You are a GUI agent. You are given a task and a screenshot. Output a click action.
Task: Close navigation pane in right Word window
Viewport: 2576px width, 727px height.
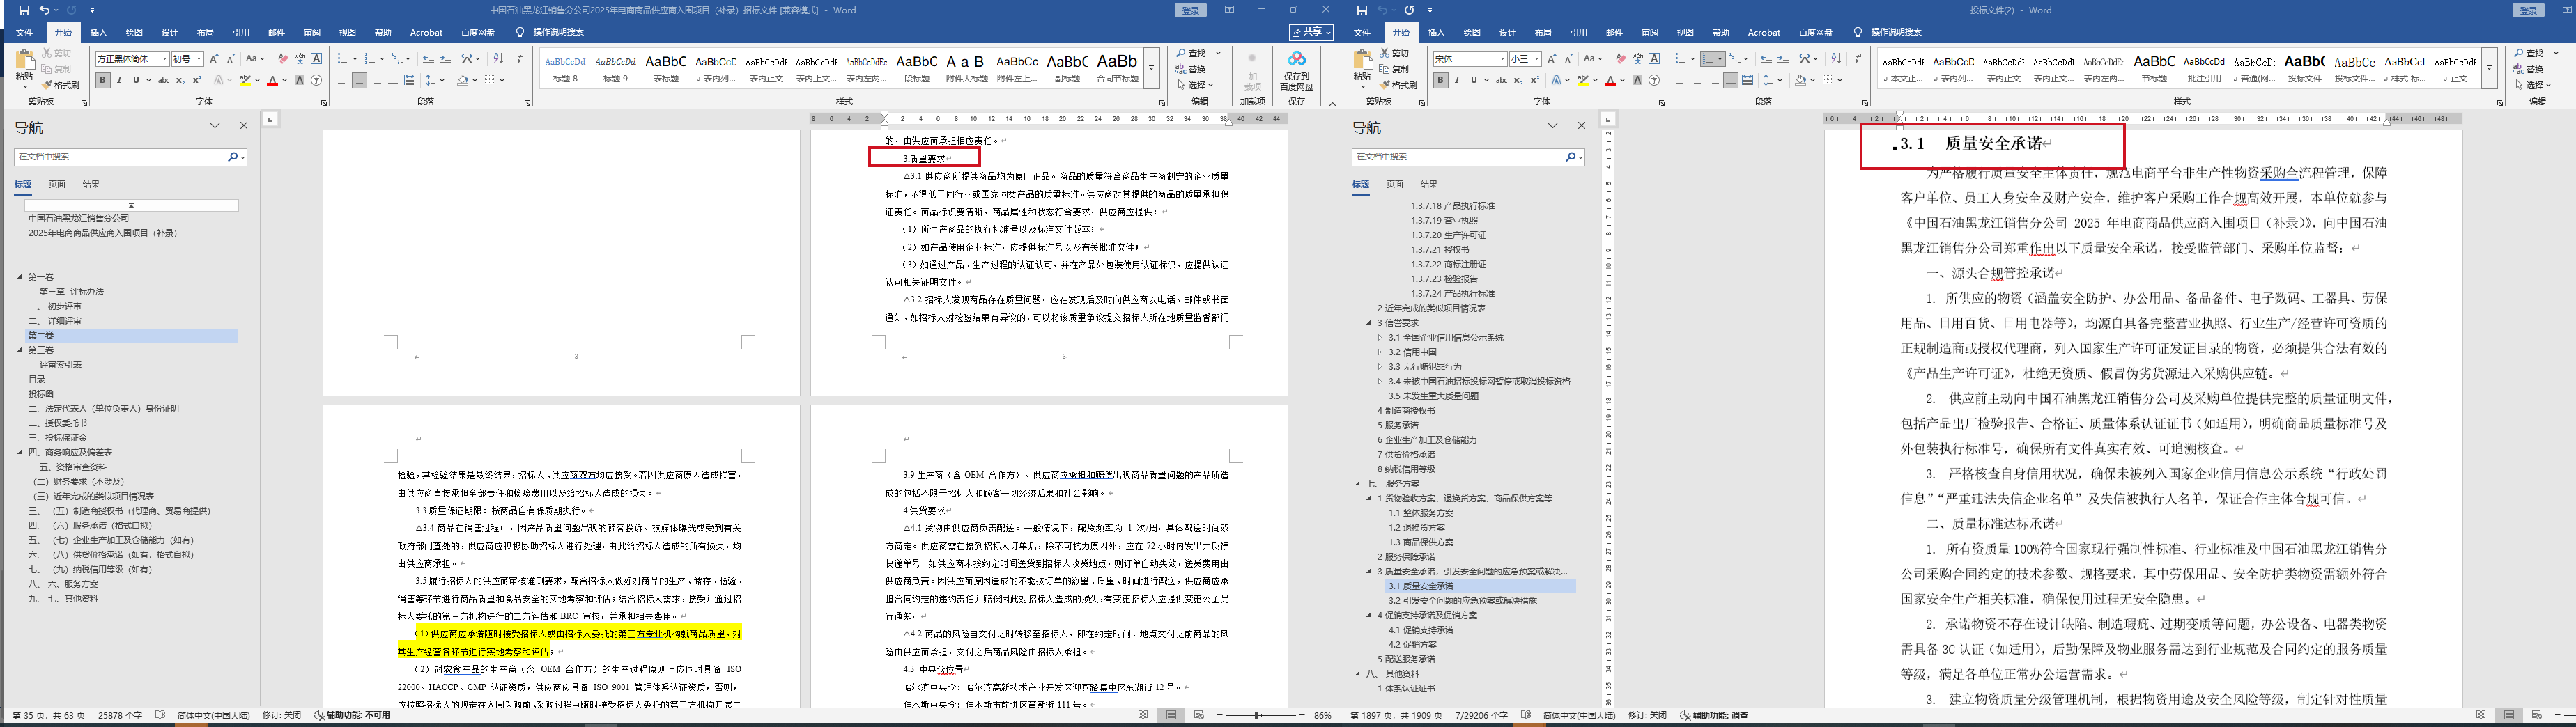tap(1581, 126)
